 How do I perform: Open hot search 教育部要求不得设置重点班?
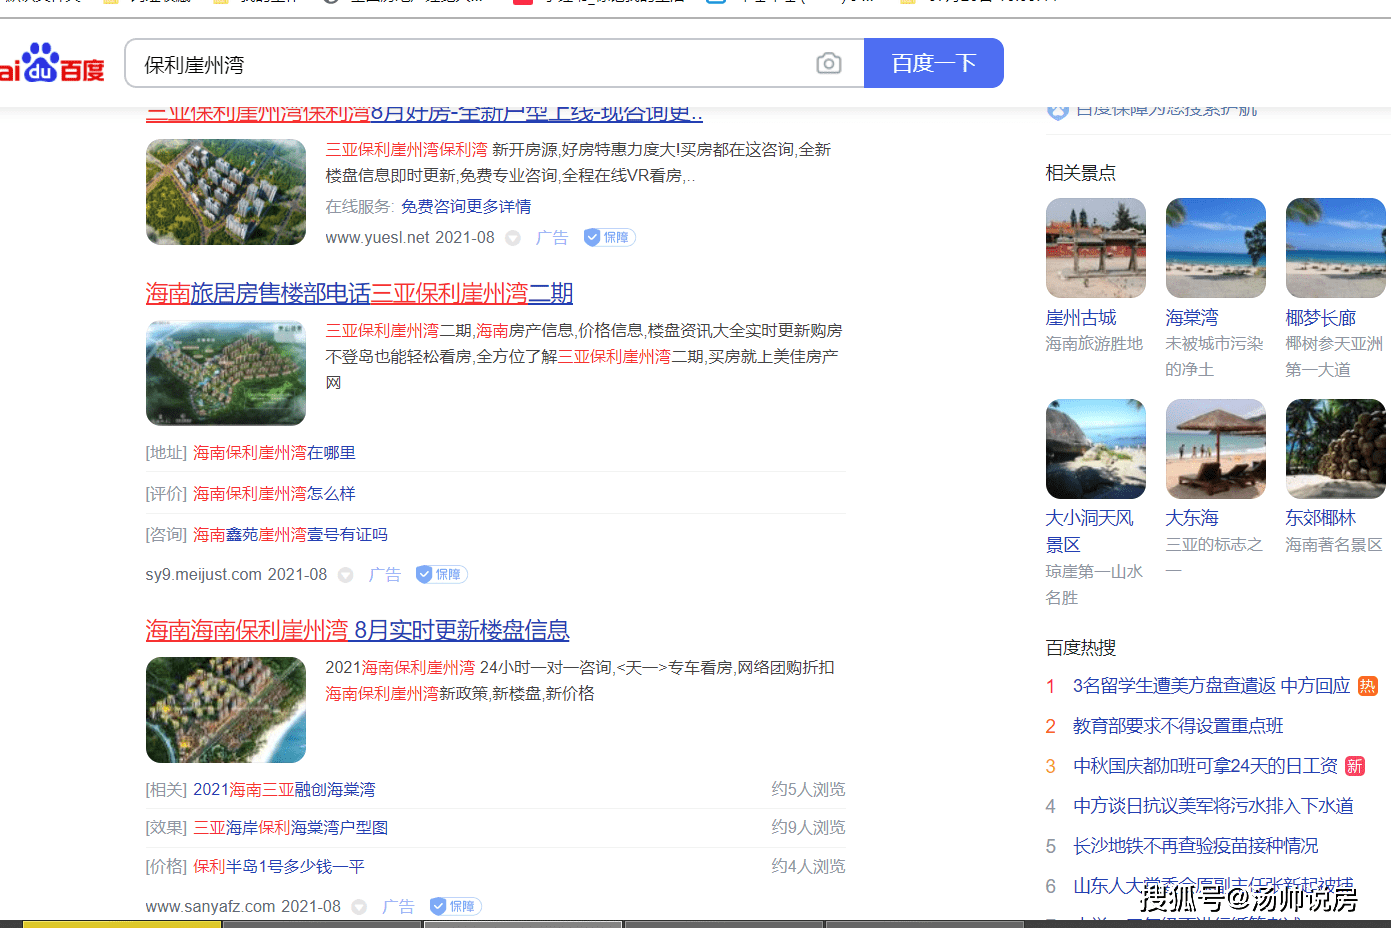coord(1178,725)
